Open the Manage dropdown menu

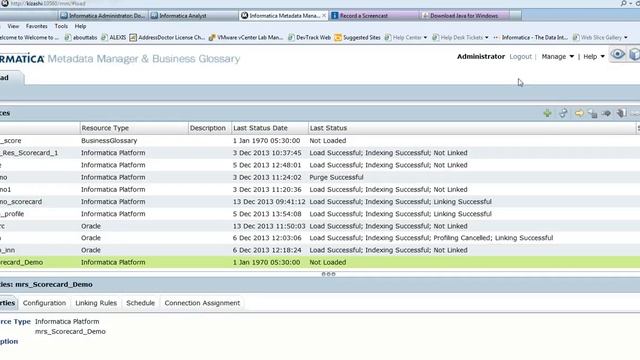point(558,56)
